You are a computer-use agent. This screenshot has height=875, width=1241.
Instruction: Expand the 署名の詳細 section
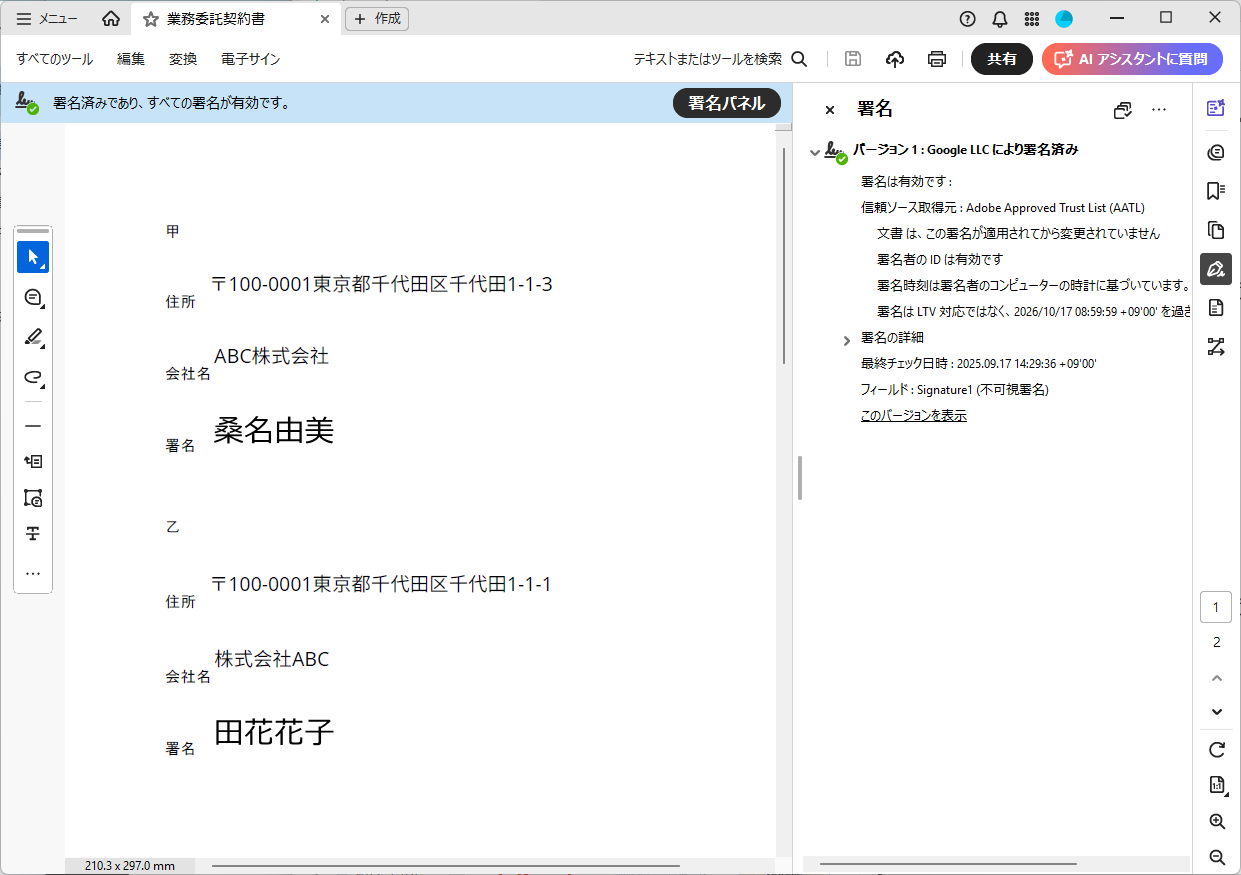(846, 340)
